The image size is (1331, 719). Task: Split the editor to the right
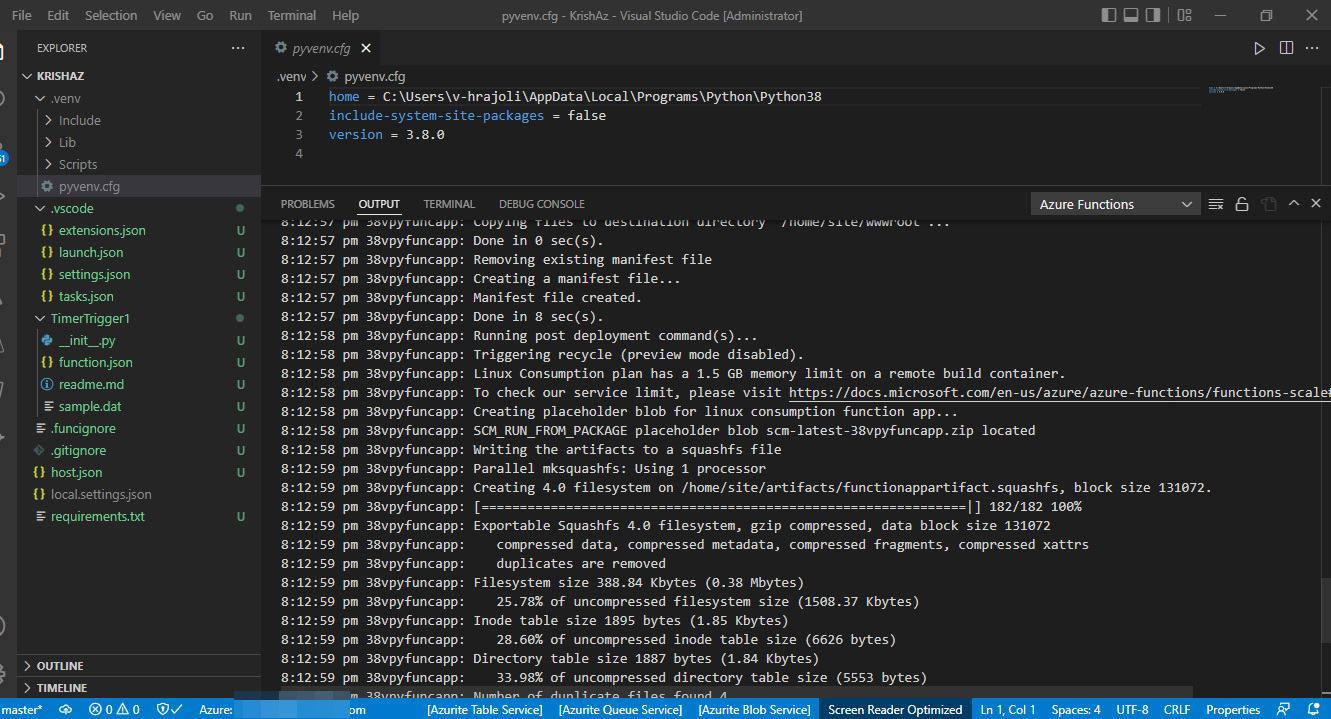pos(1286,48)
